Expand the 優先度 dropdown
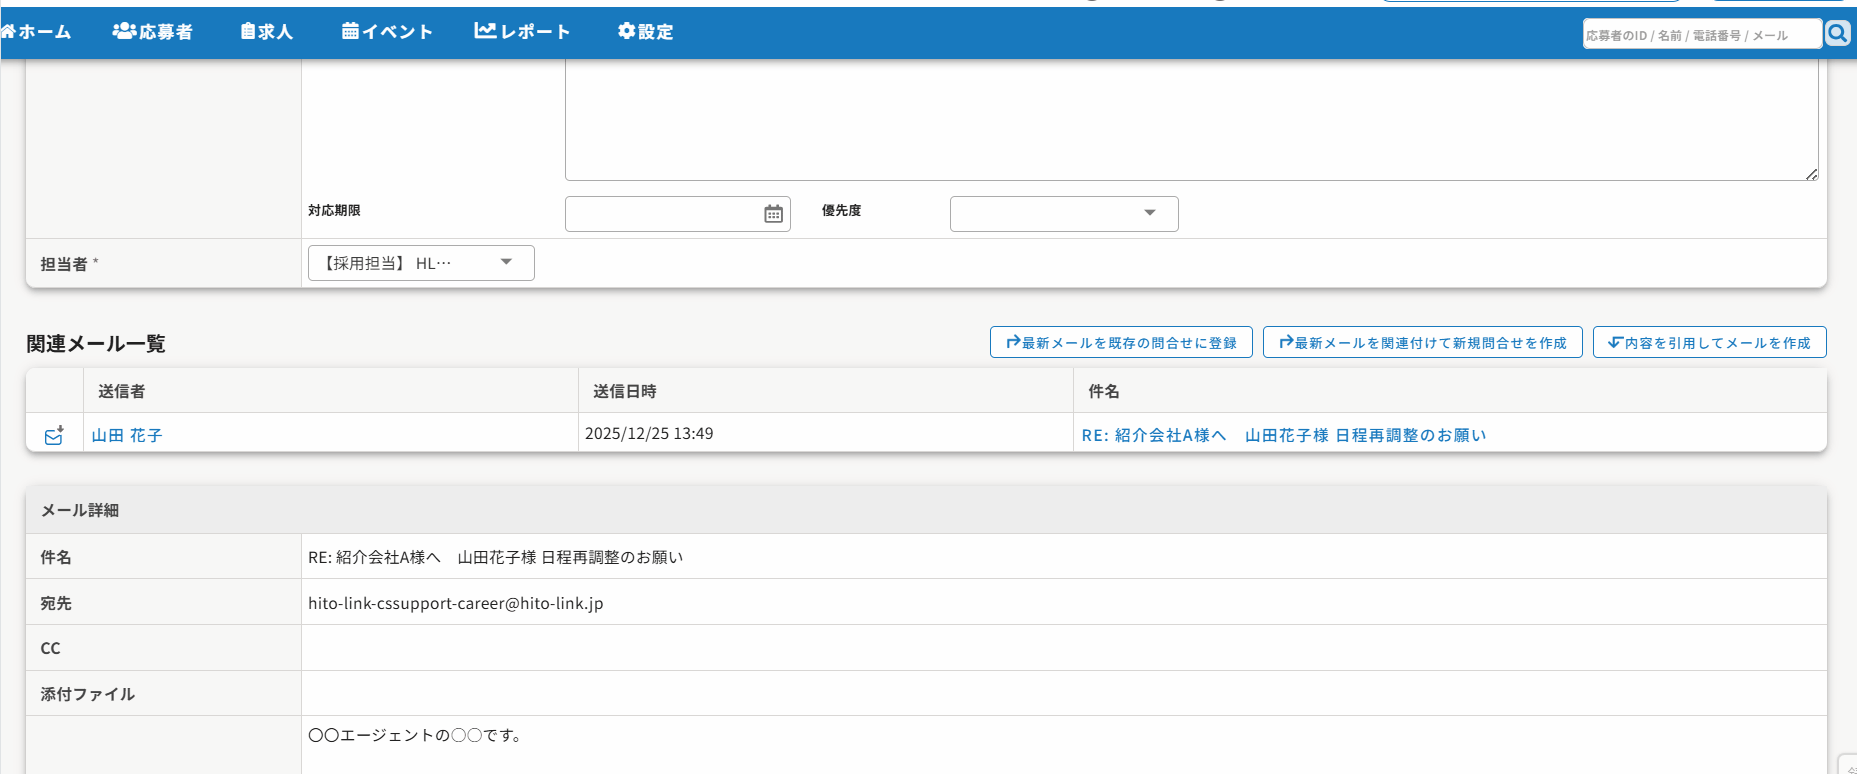 tap(1063, 214)
